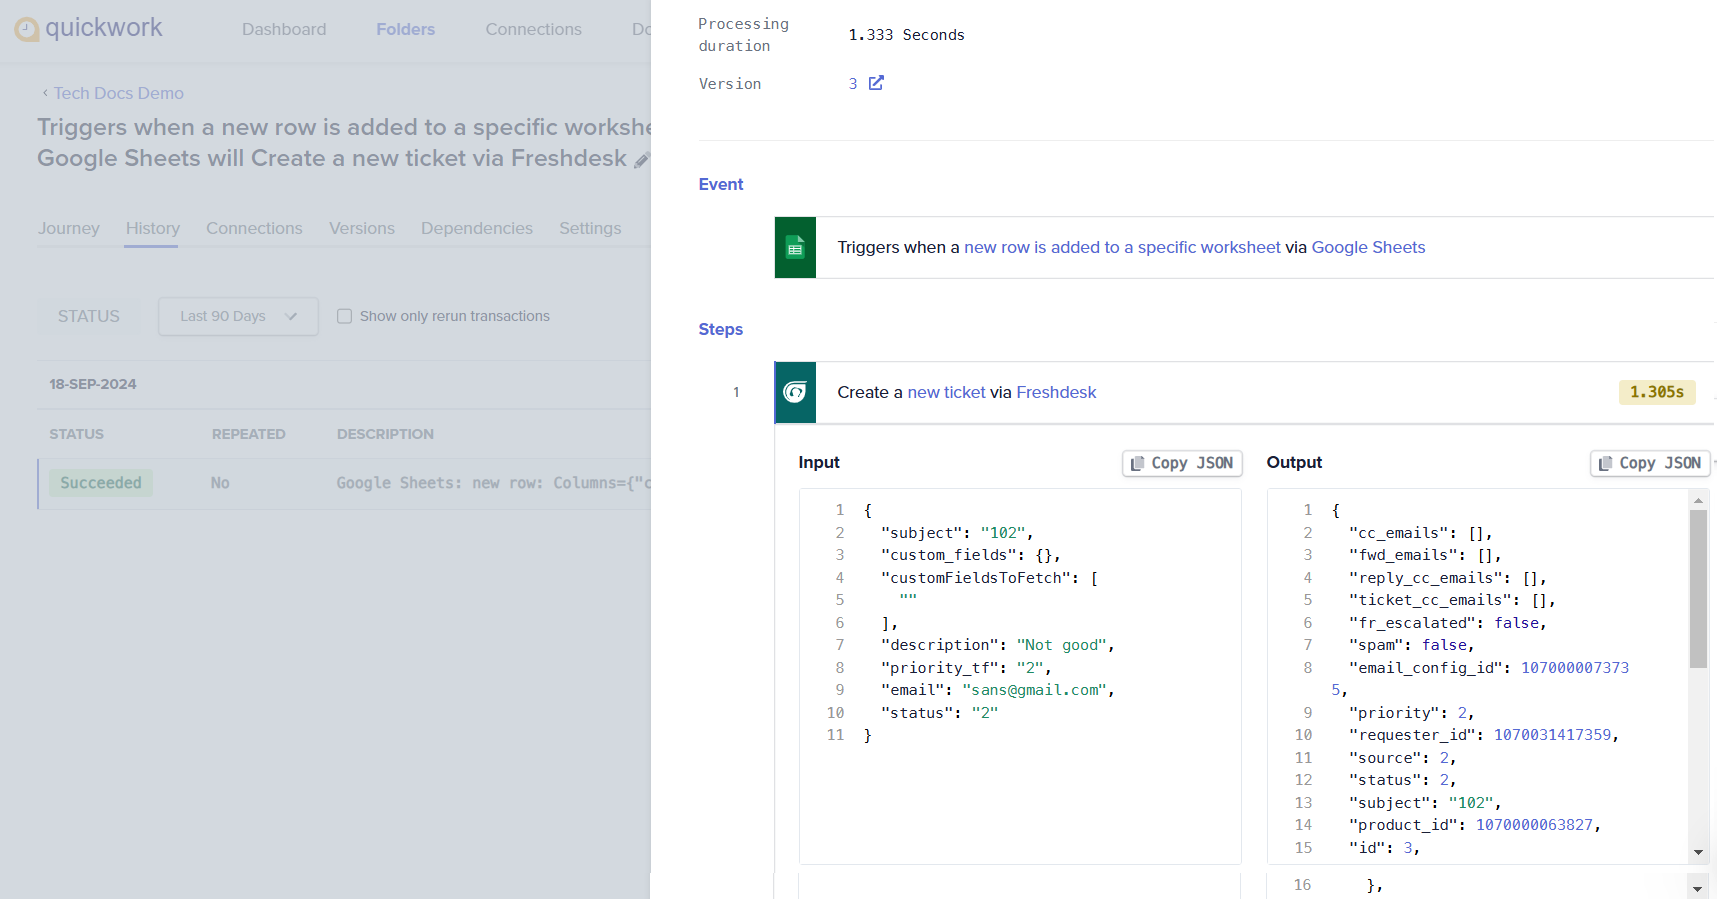This screenshot has height=899, width=1717.
Task: Click the version number 3 link
Action: (853, 84)
